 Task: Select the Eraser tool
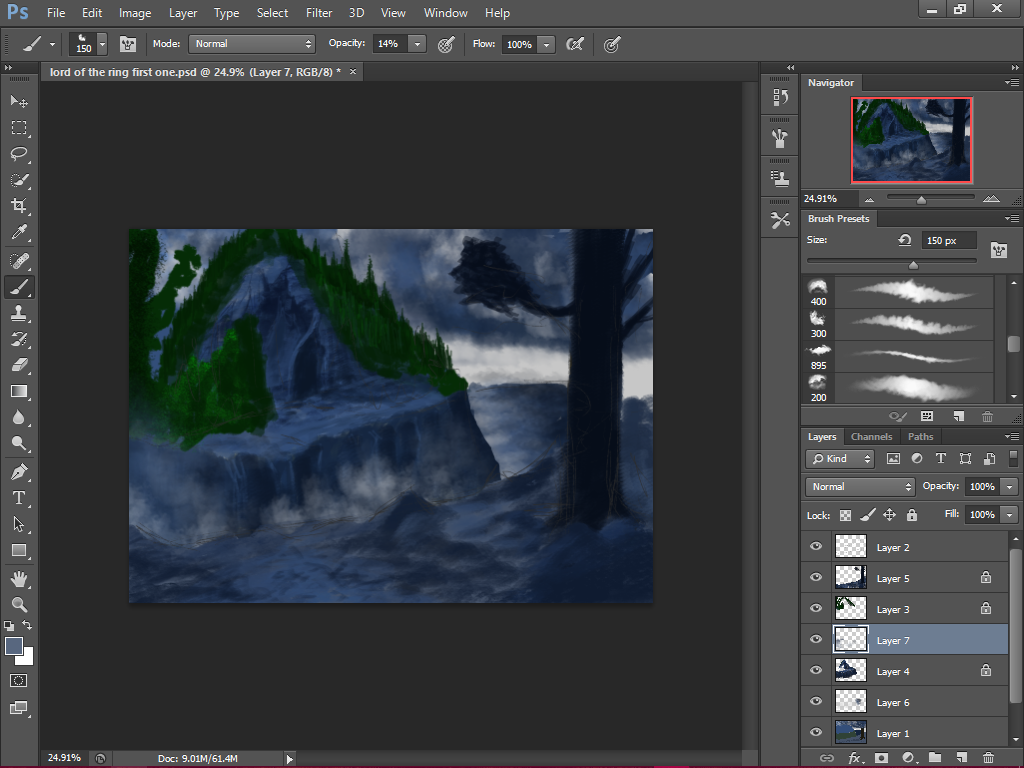19,365
